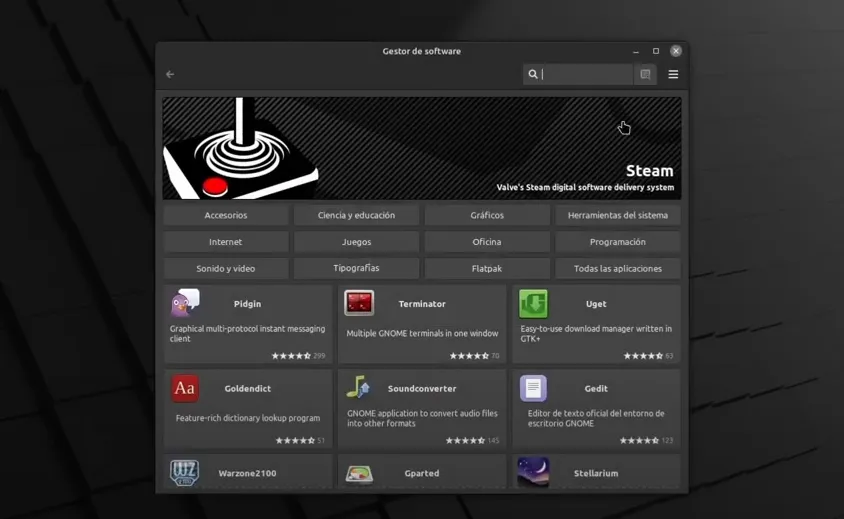Viewport: 844px width, 519px height.
Task: Click the back arrow in the toolbar
Action: click(170, 74)
